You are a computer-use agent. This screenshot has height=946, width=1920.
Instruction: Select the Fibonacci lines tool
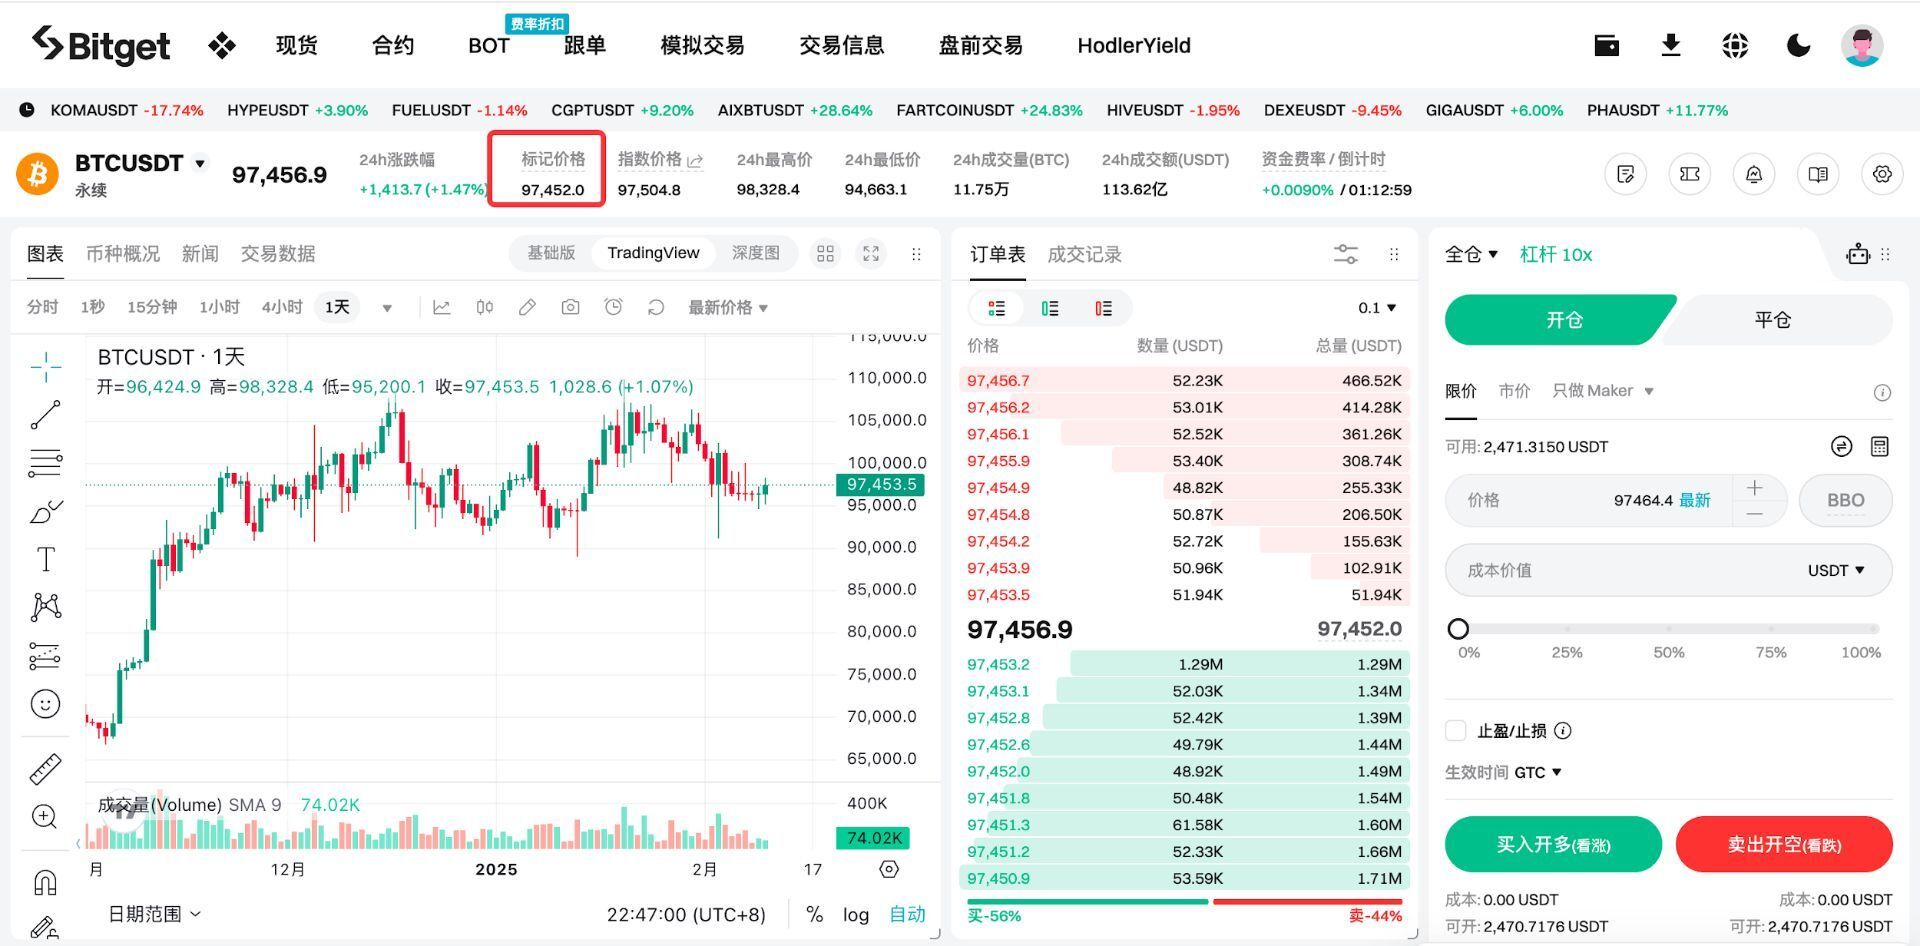[45, 462]
